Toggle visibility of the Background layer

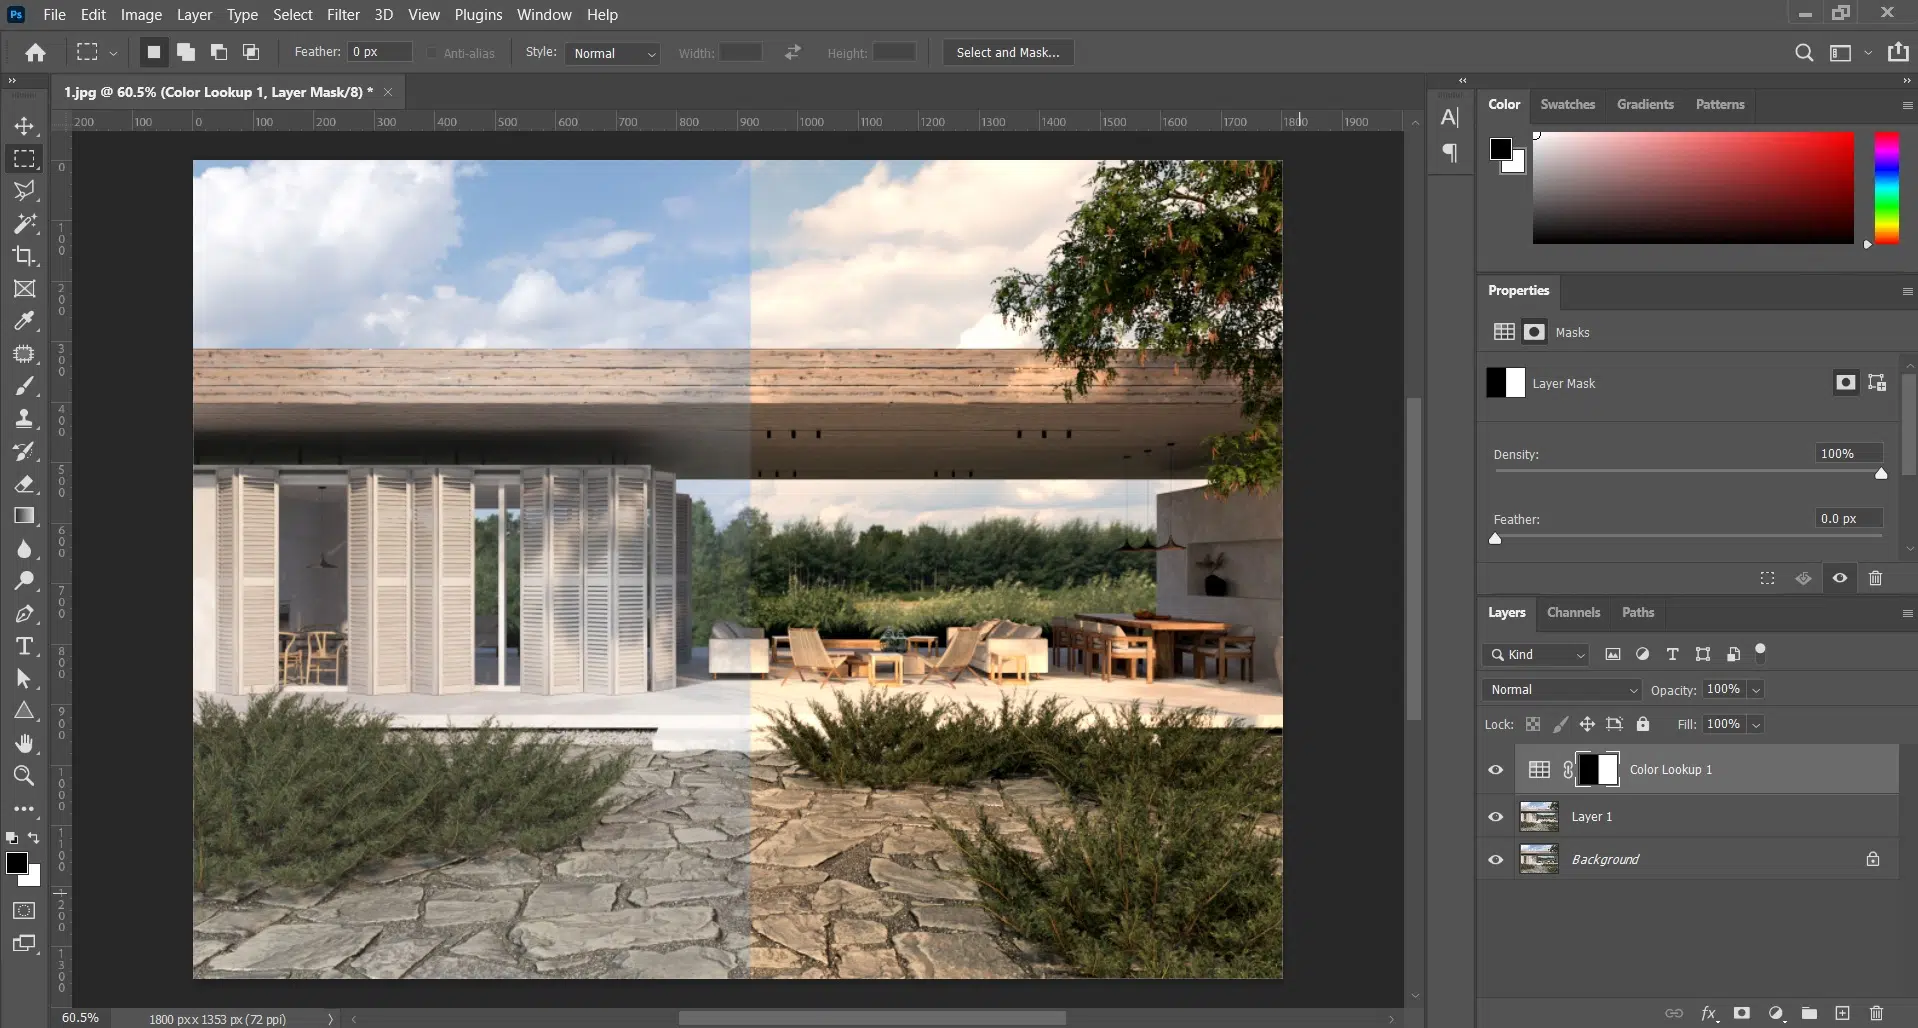[x=1496, y=860]
